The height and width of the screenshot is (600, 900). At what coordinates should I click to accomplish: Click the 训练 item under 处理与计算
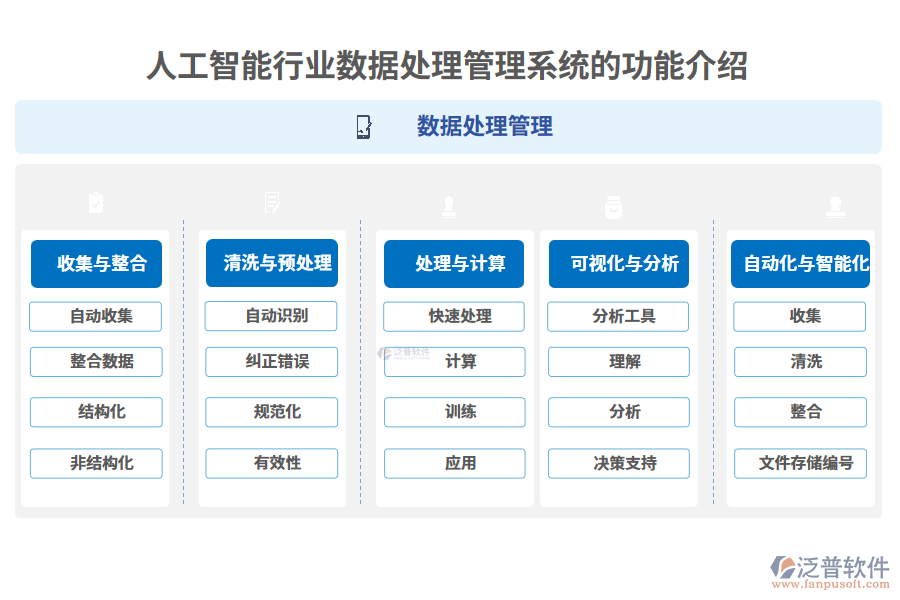pyautogui.click(x=454, y=412)
